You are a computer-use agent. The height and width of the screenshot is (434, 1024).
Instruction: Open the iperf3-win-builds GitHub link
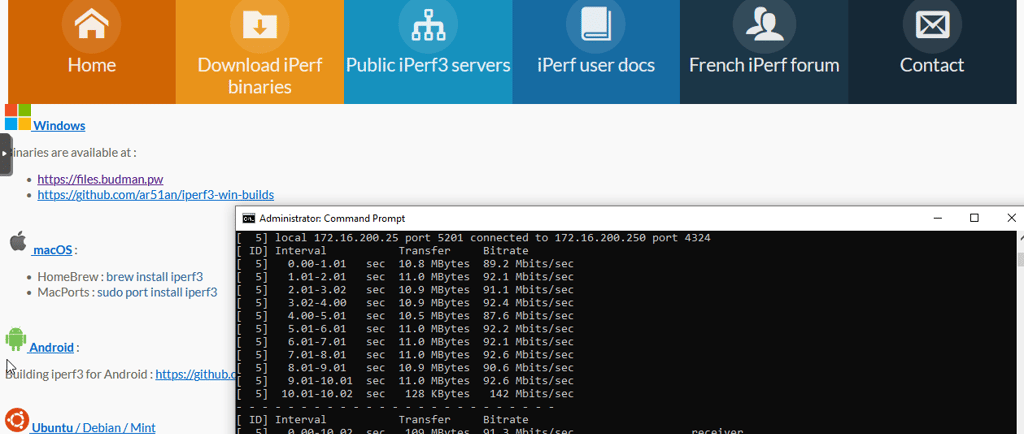pos(155,194)
